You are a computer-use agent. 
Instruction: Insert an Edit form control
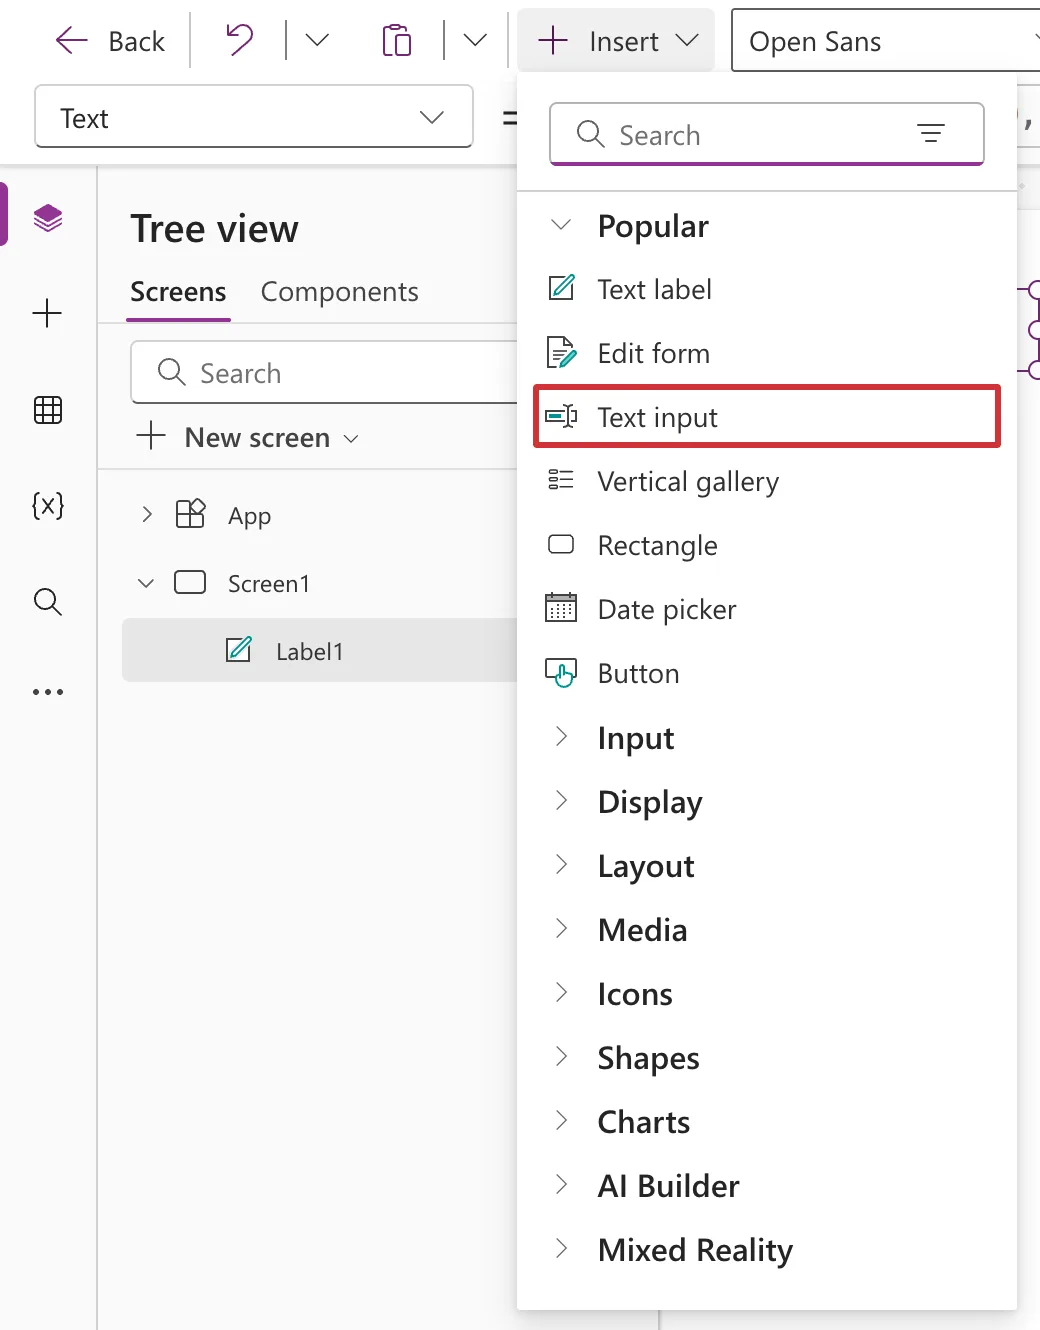click(768, 354)
